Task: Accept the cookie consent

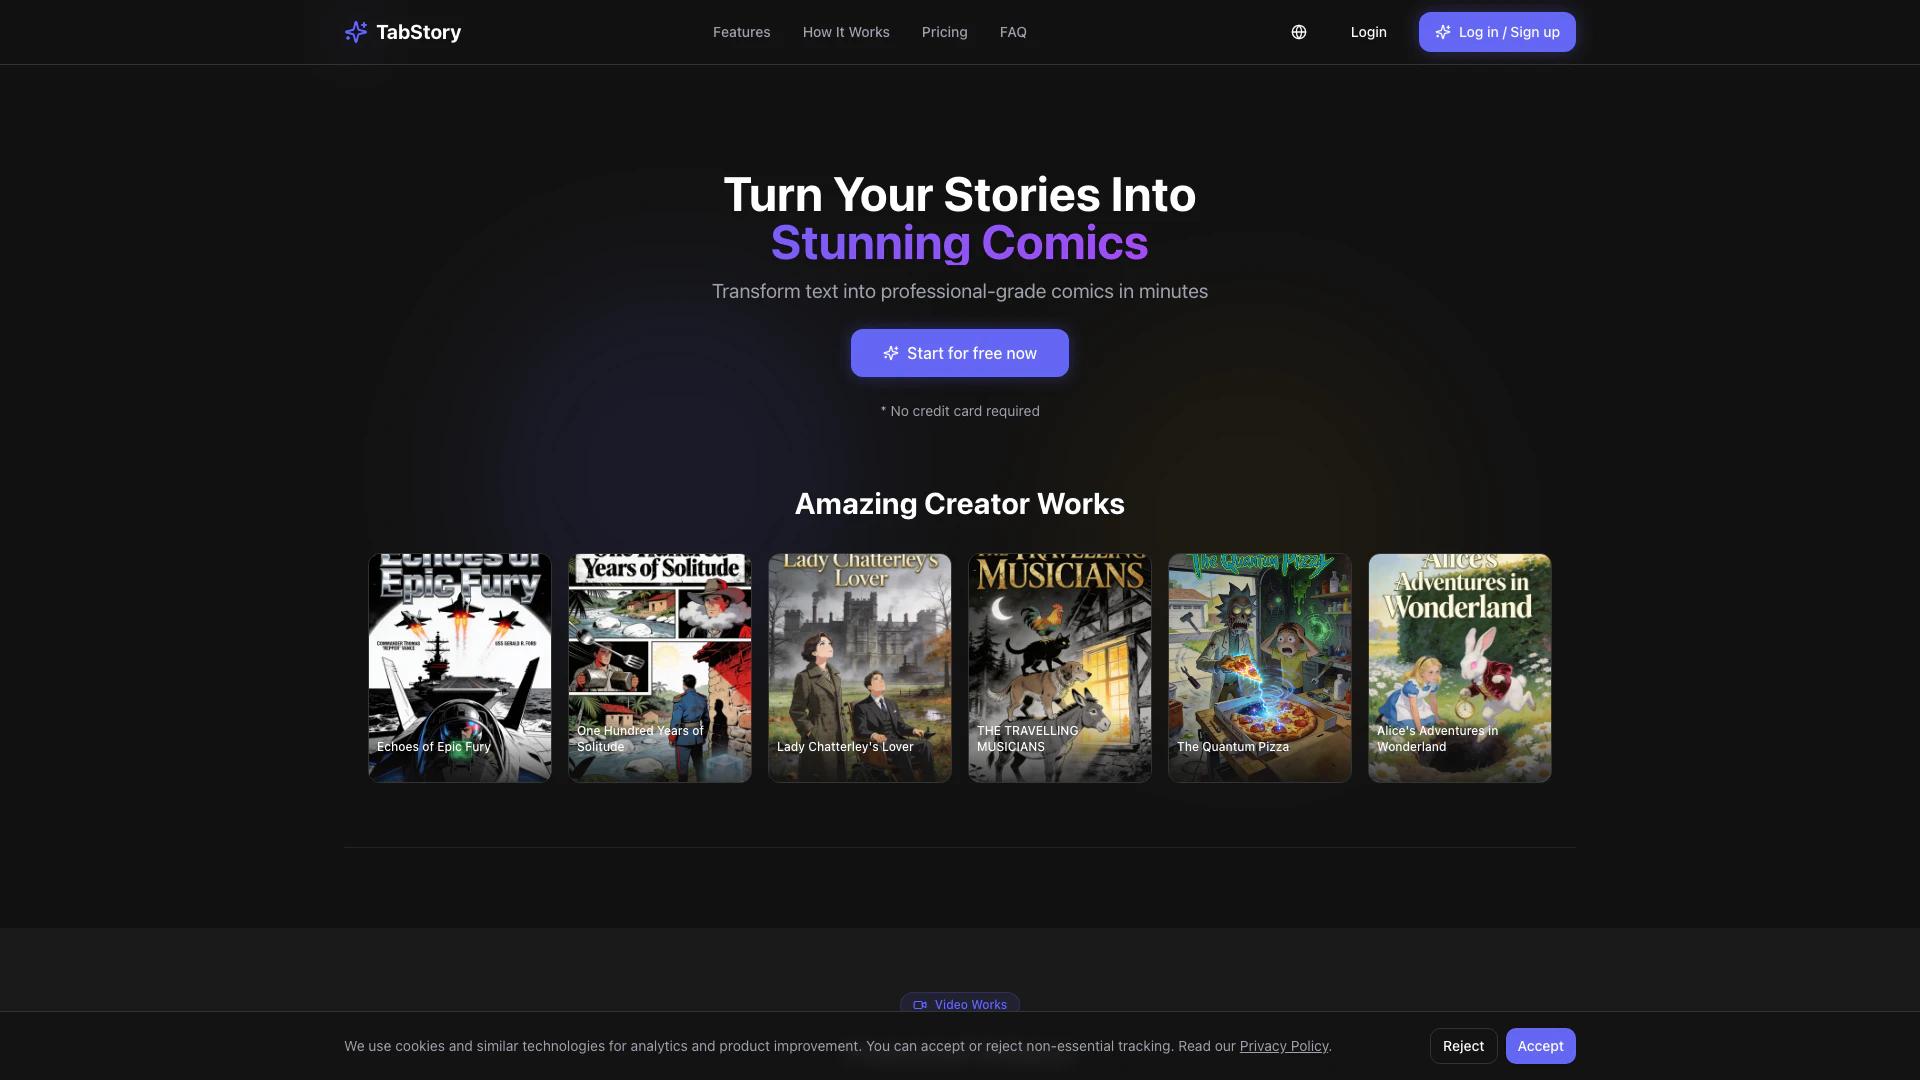Action: (x=1539, y=1046)
